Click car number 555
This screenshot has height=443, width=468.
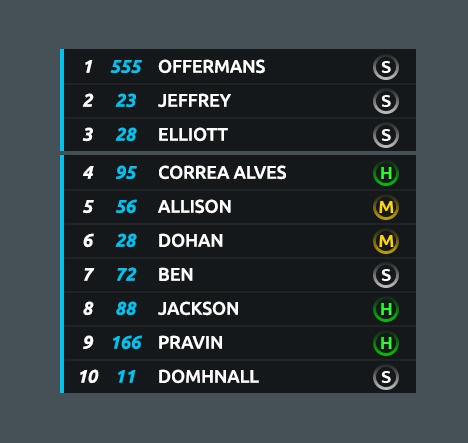[x=126, y=67]
